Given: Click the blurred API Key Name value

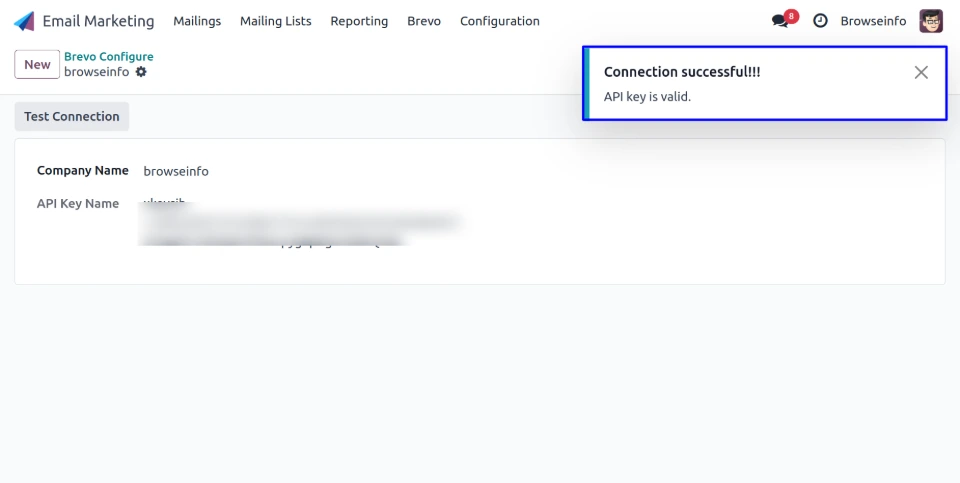Looking at the screenshot, I should click(x=300, y=224).
